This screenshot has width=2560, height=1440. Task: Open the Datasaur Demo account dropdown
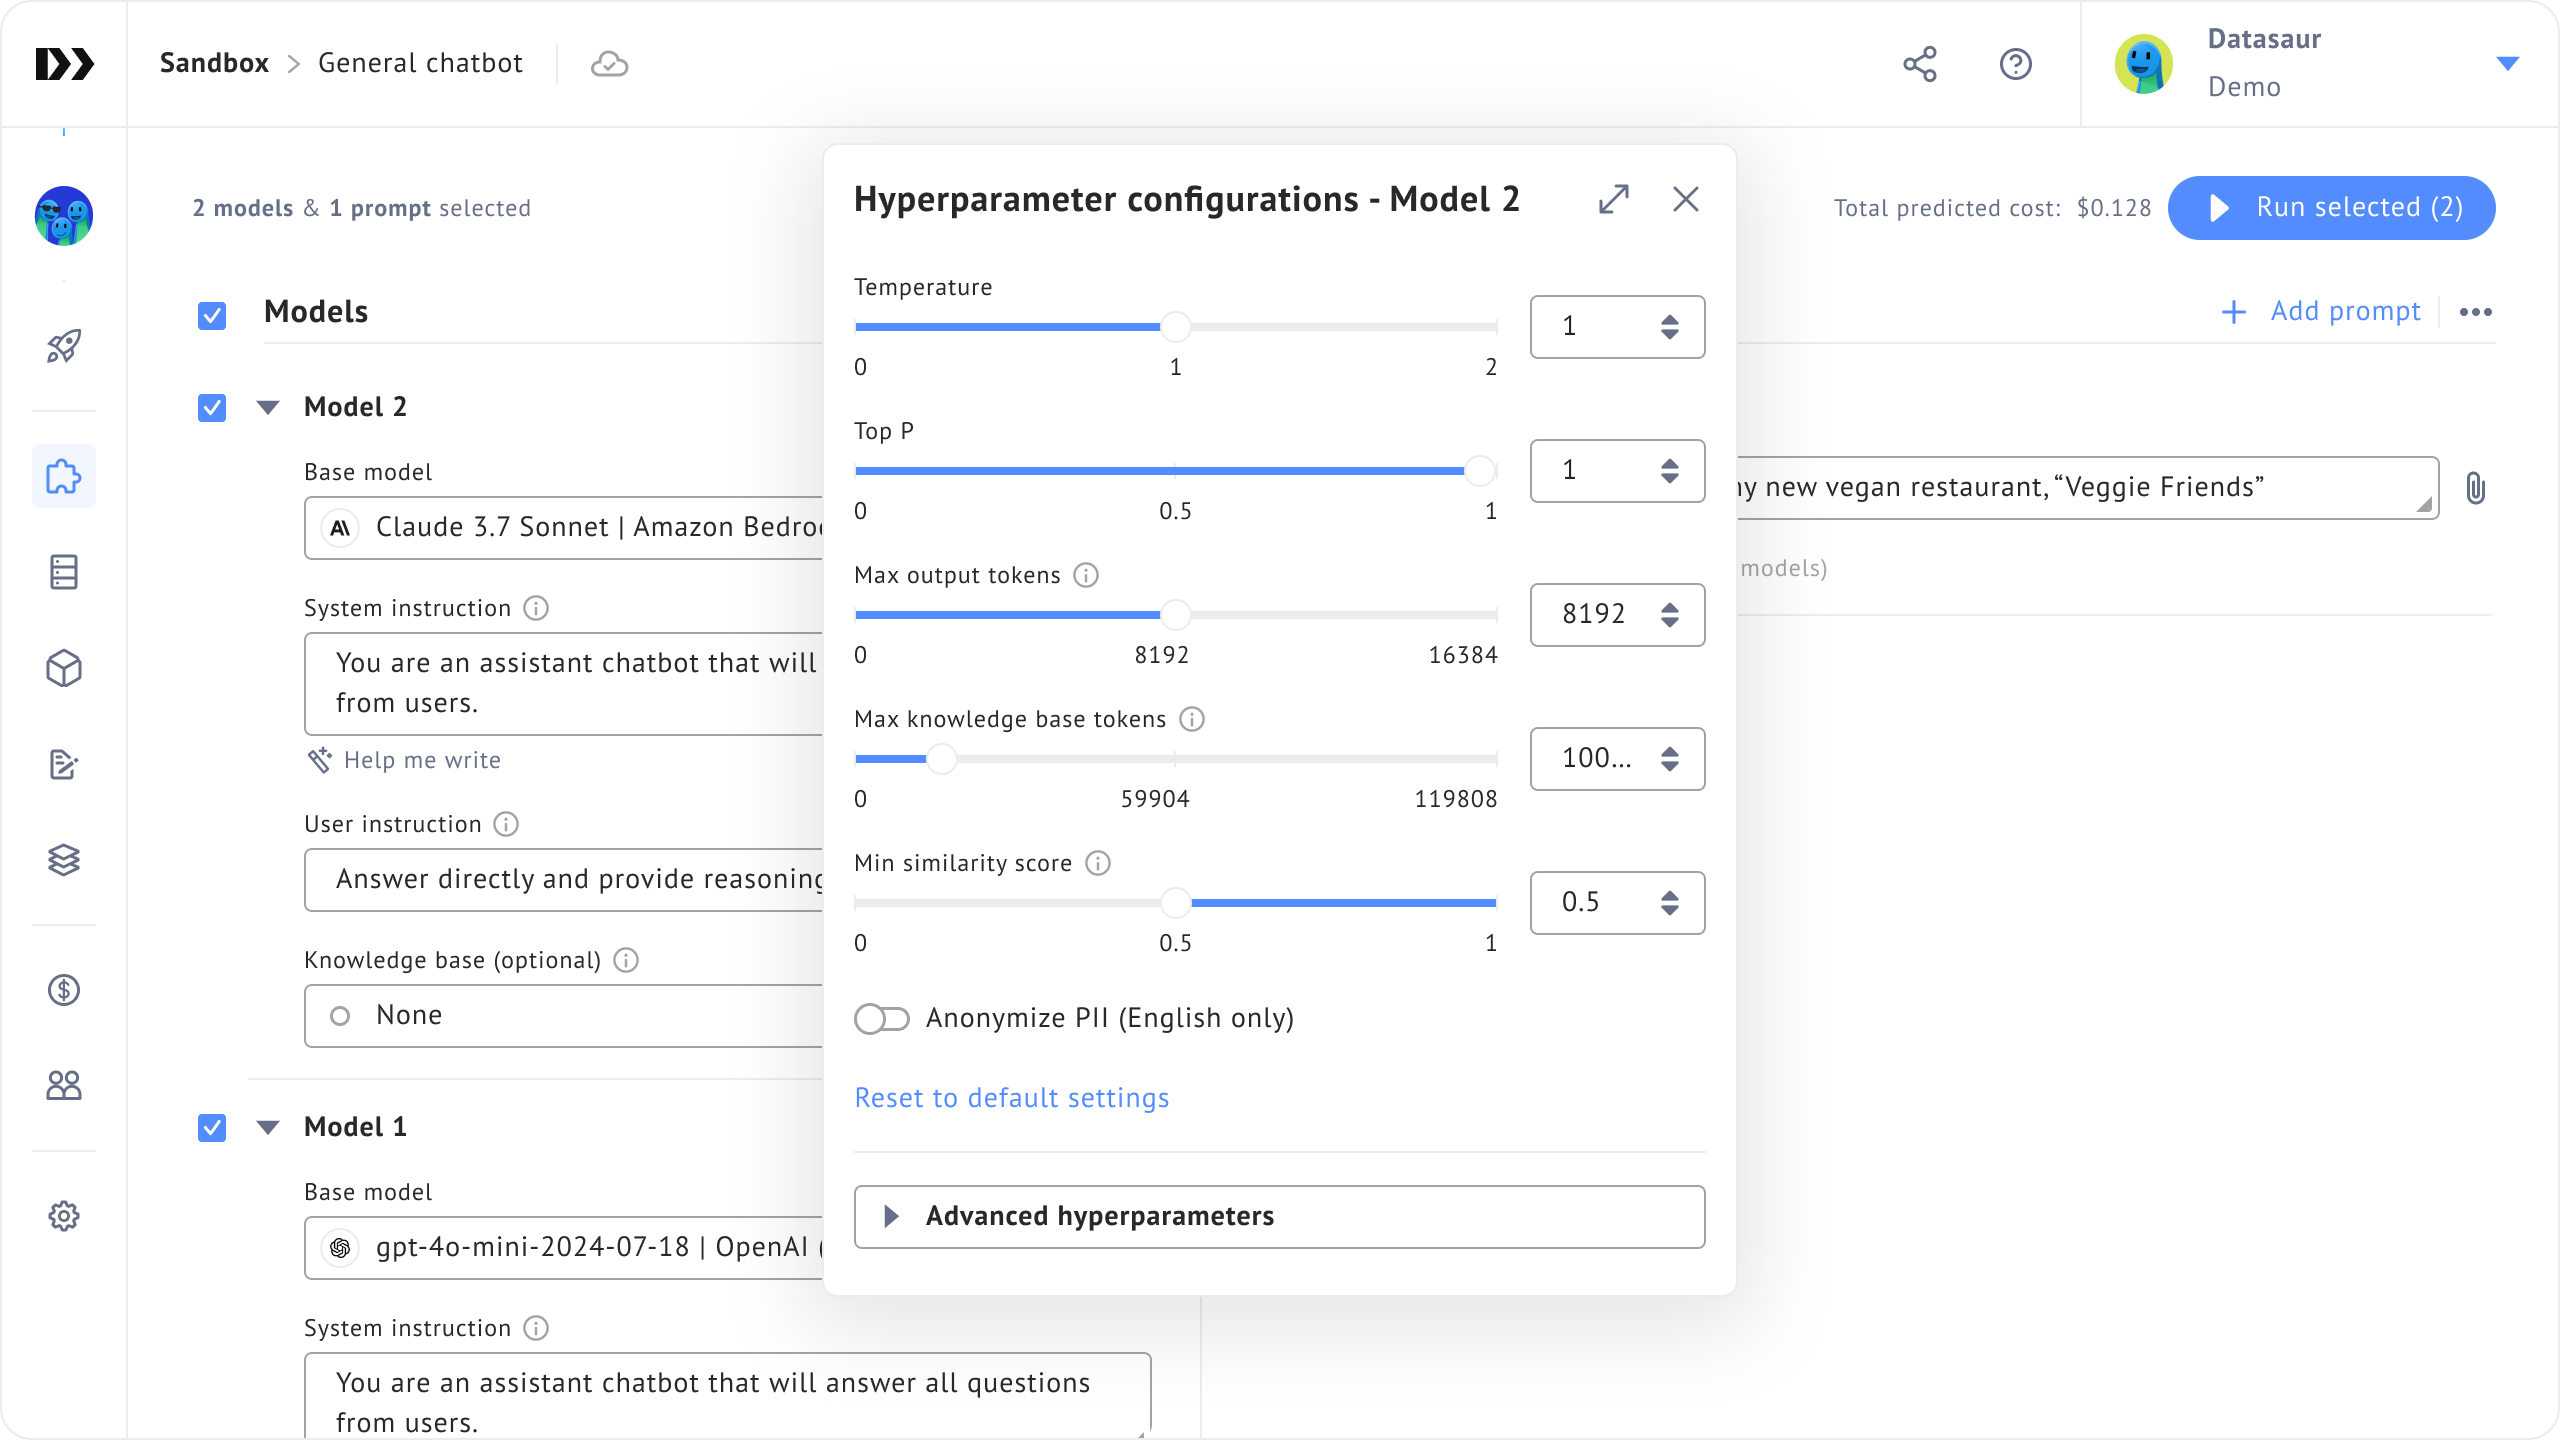pos(2507,64)
